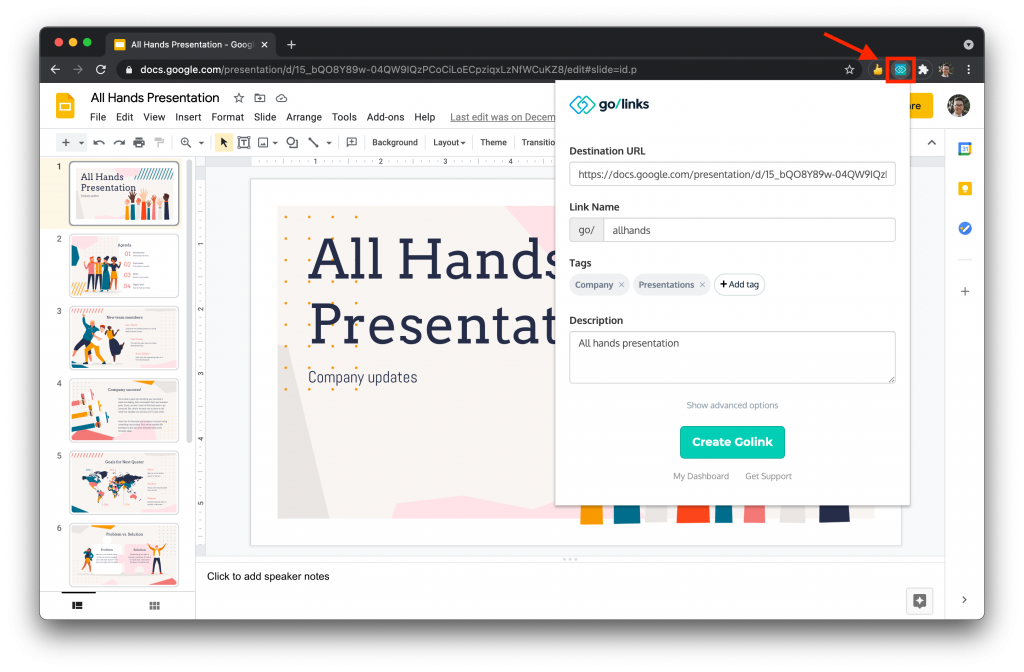Click the GoLinks extension icon in Chrome toolbar
The image size is (1024, 672).
900,70
